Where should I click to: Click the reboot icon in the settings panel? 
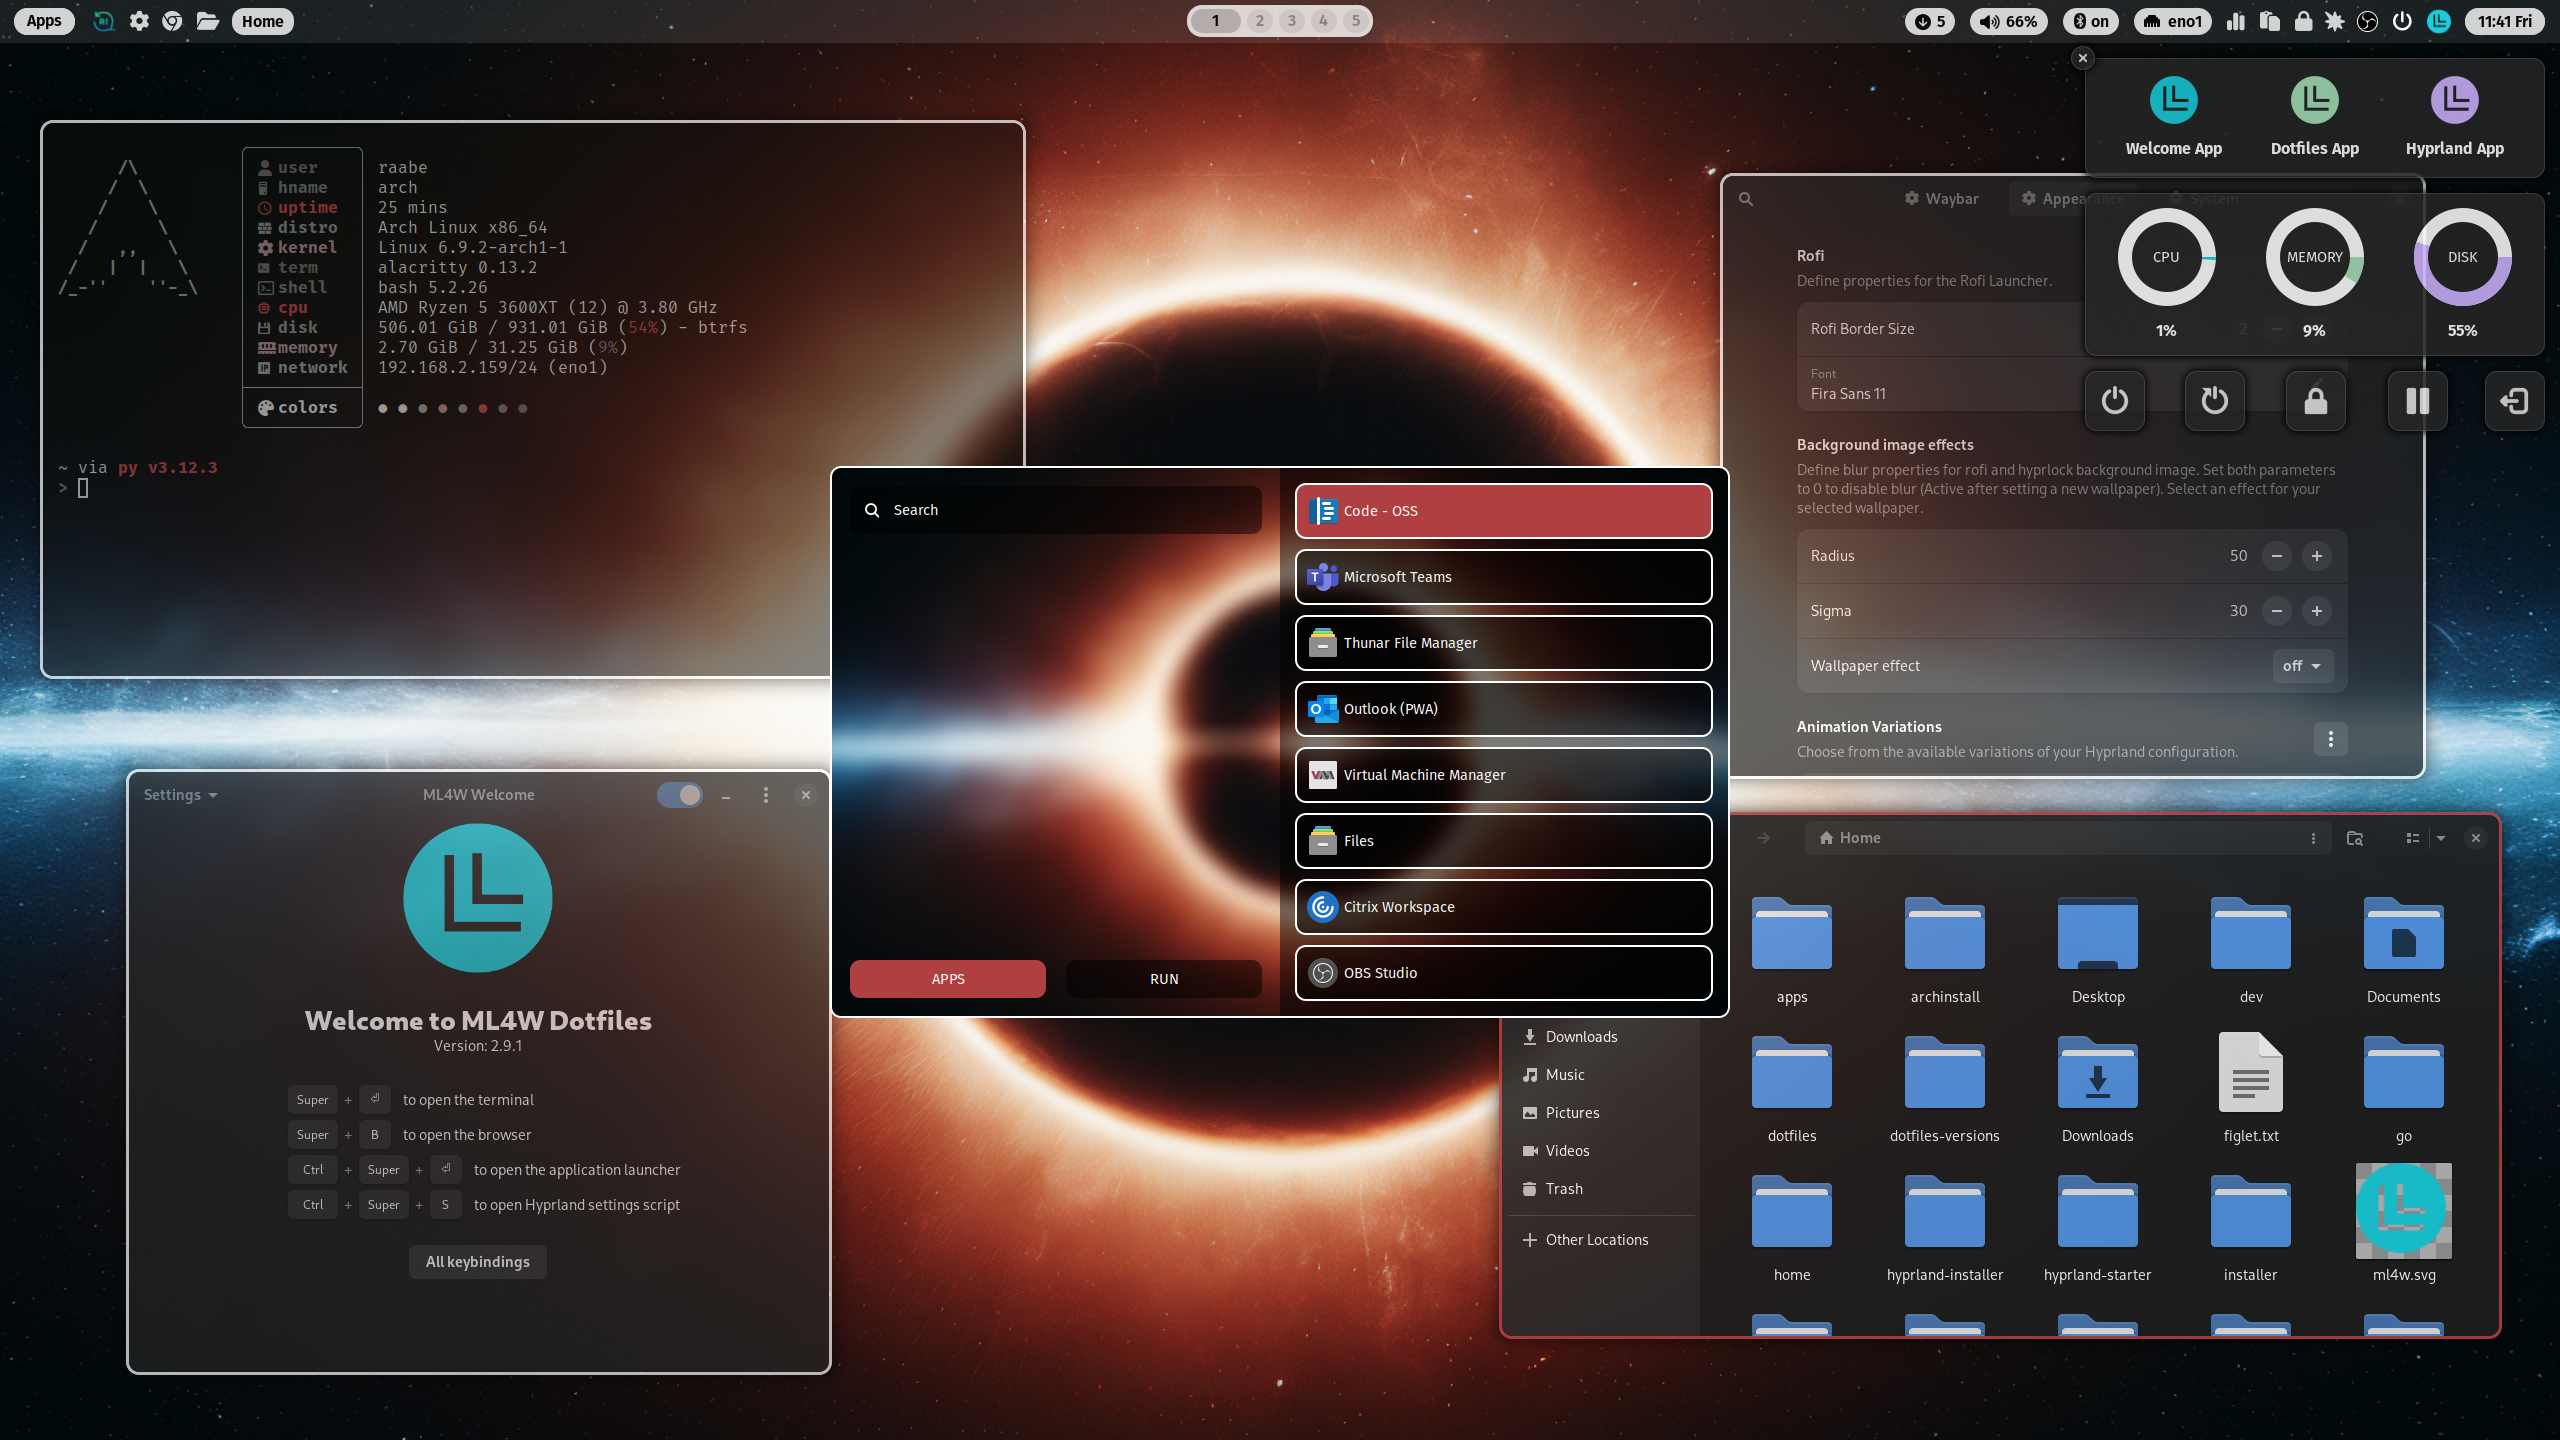pyautogui.click(x=2214, y=400)
